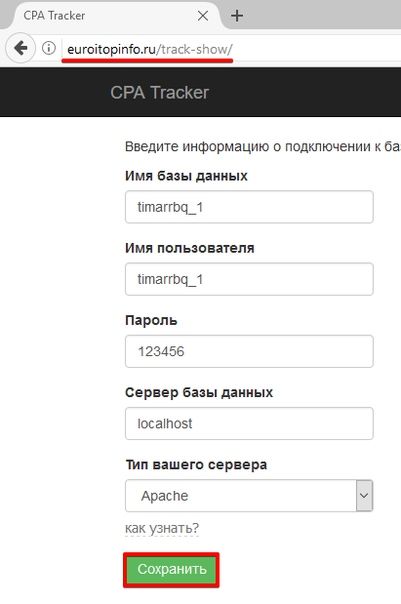Click the Тип вашего сервера label
Viewport: 401px width, 604px height.
pos(196,465)
